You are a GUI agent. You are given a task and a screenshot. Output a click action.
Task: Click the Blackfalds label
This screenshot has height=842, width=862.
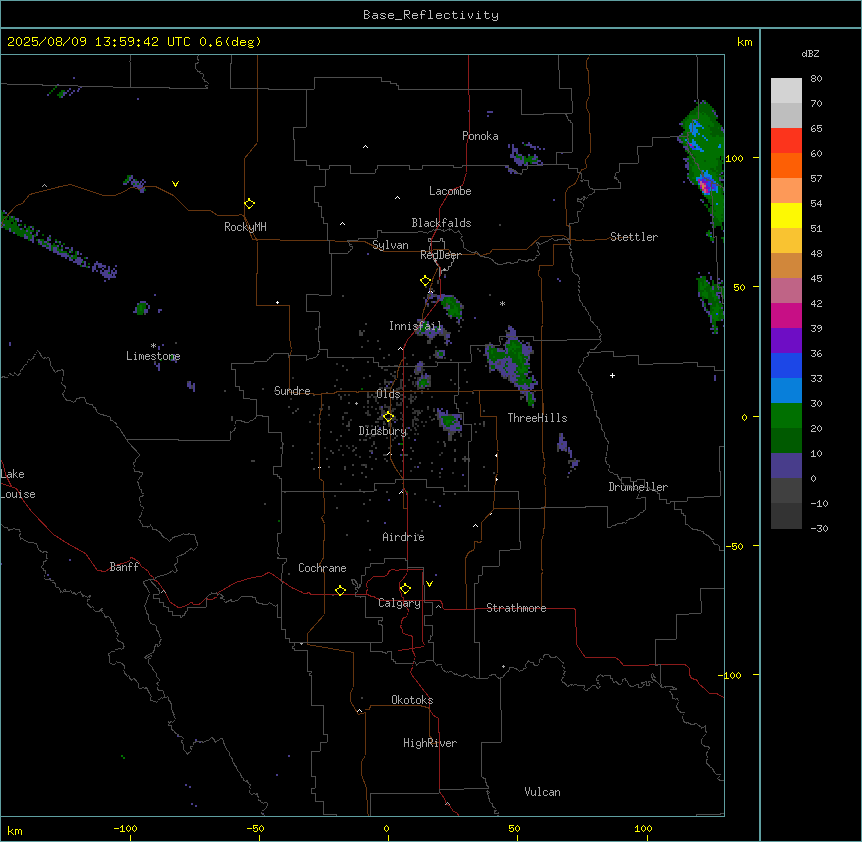(441, 223)
